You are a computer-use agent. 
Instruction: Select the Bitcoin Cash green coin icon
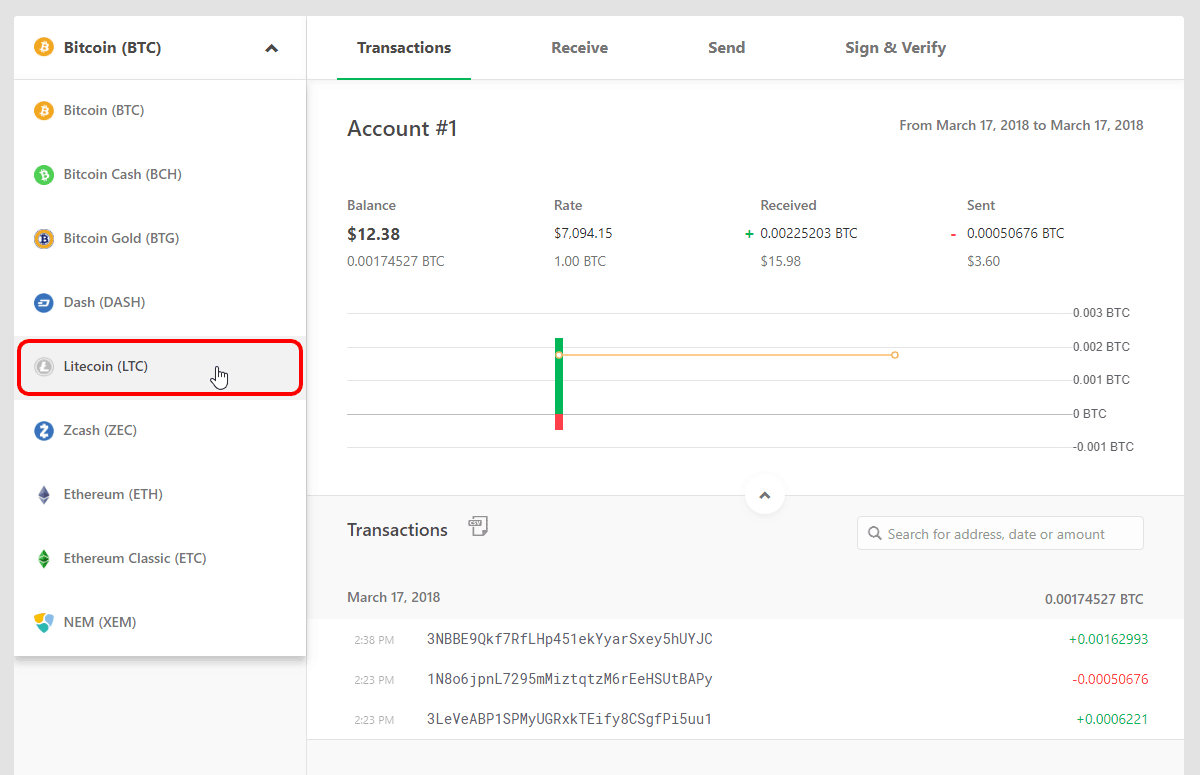point(44,174)
